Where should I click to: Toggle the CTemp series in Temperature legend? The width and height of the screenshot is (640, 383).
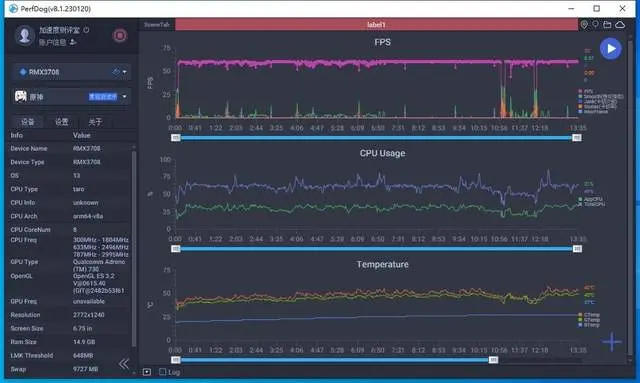[589, 315]
